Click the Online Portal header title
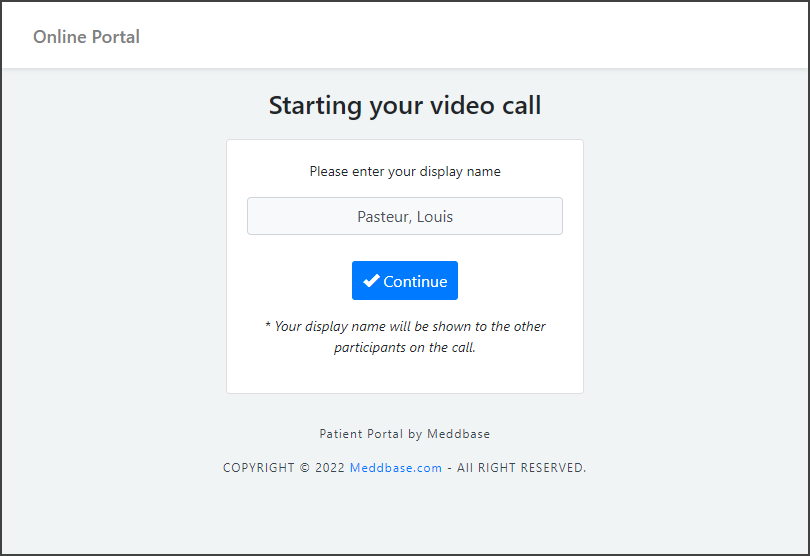This screenshot has width=810, height=556. point(86,37)
